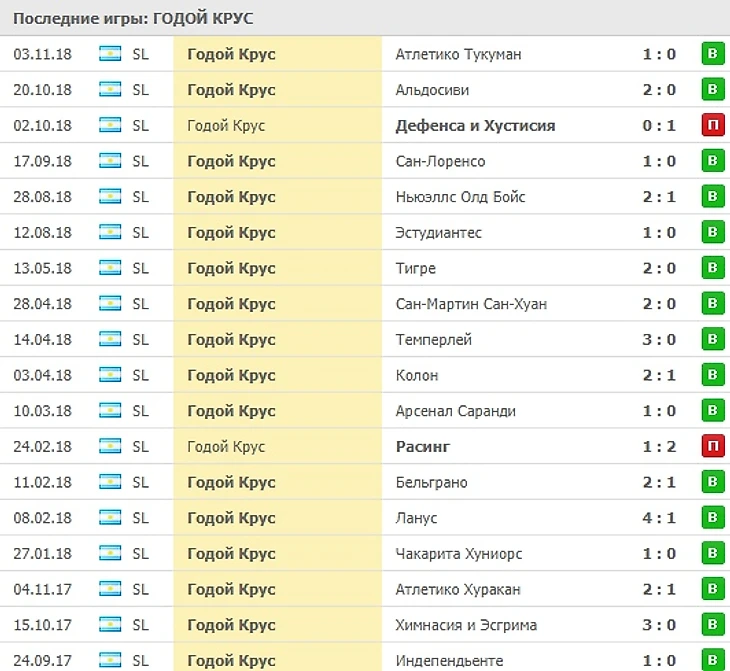Click the green win badge for Атлетико Тукуман match
The width and height of the screenshot is (730, 671).
click(x=712, y=54)
